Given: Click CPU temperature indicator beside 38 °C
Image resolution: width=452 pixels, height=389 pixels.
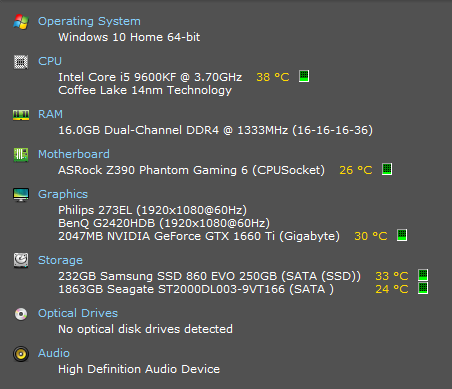Looking at the screenshot, I should (x=304, y=76).
